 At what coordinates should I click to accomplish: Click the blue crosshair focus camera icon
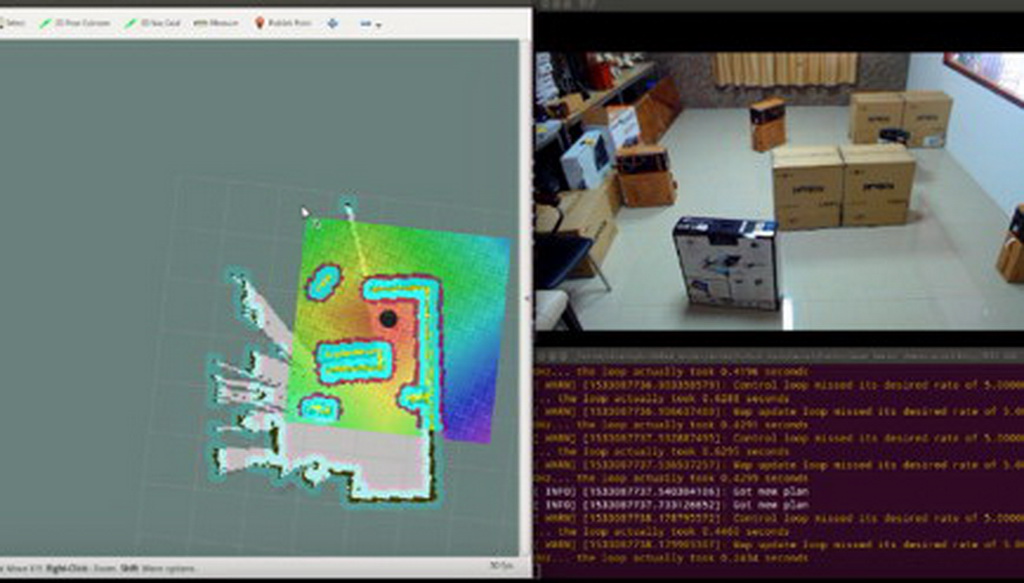pyautogui.click(x=332, y=22)
